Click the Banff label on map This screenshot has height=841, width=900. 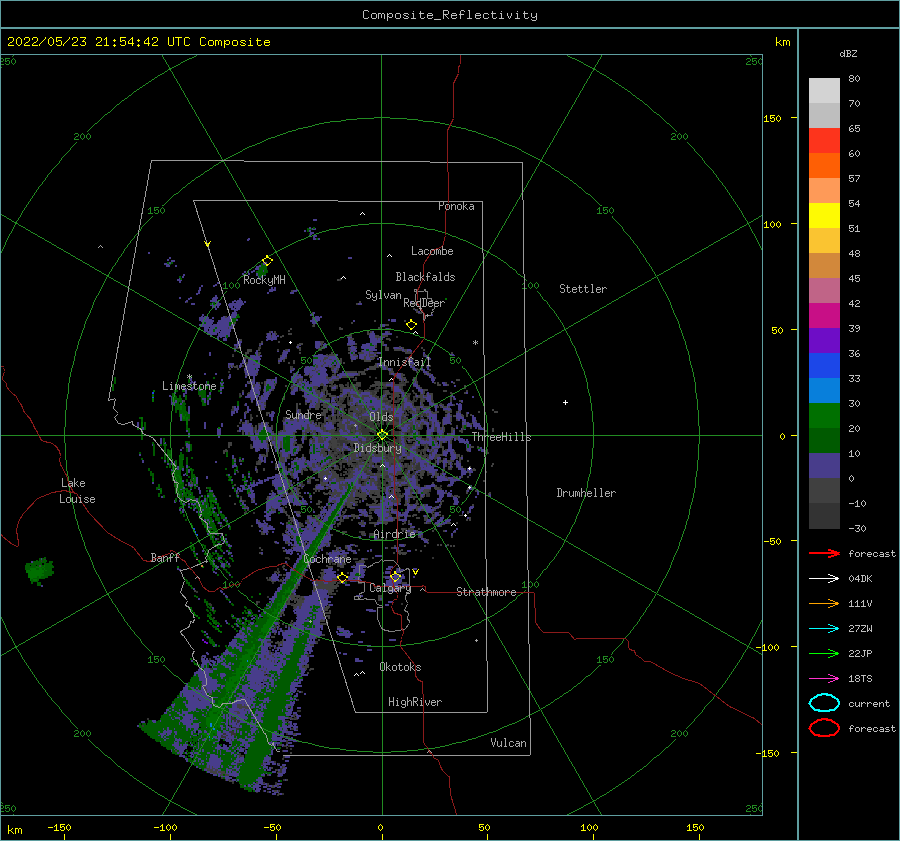point(165,557)
